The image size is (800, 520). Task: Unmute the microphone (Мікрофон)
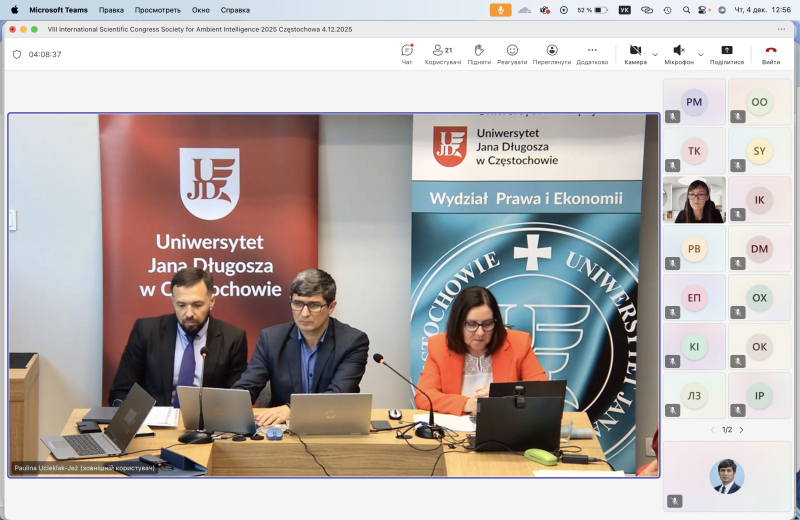[678, 51]
